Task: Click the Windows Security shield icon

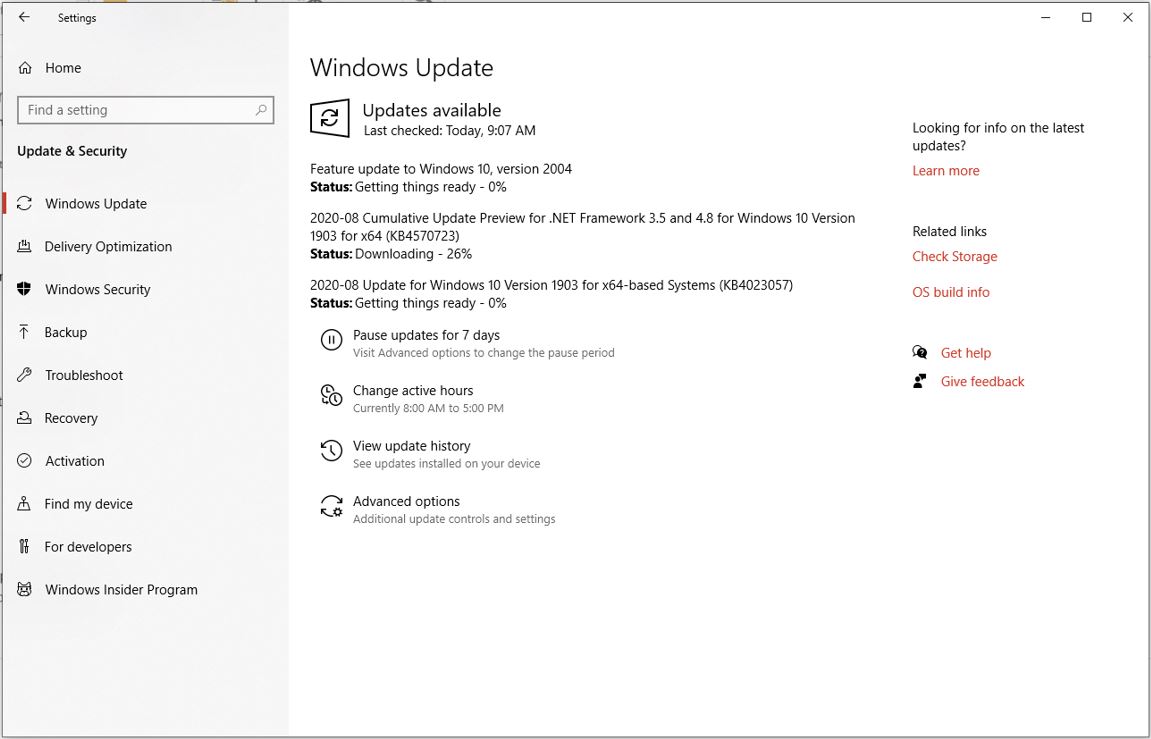Action: tap(24, 288)
